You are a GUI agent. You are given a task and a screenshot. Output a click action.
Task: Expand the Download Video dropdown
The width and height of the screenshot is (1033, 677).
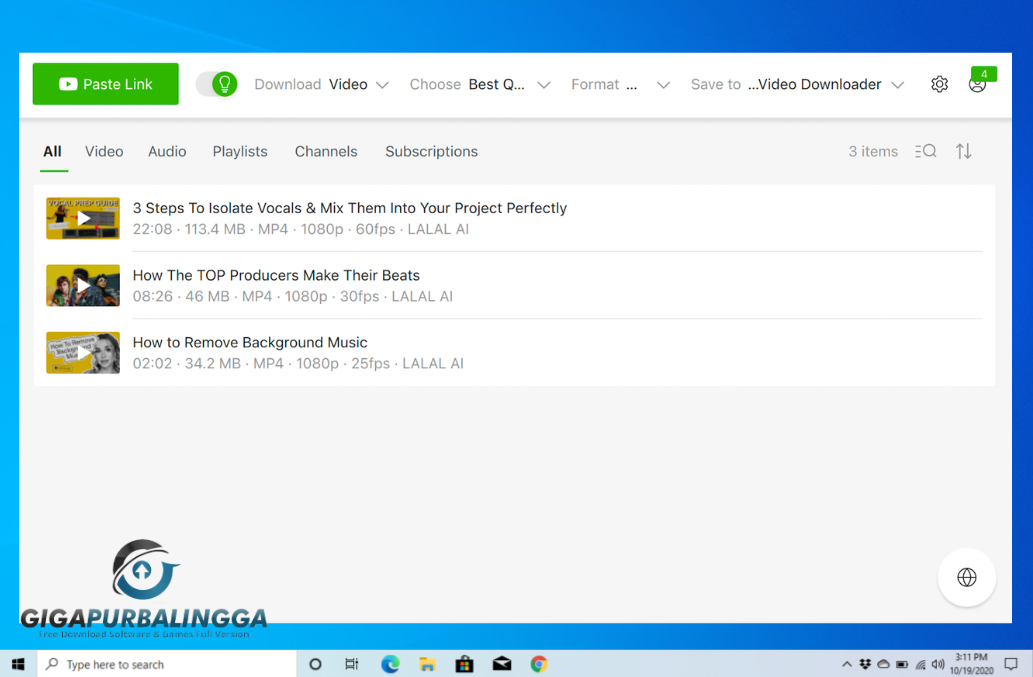pyautogui.click(x=359, y=84)
